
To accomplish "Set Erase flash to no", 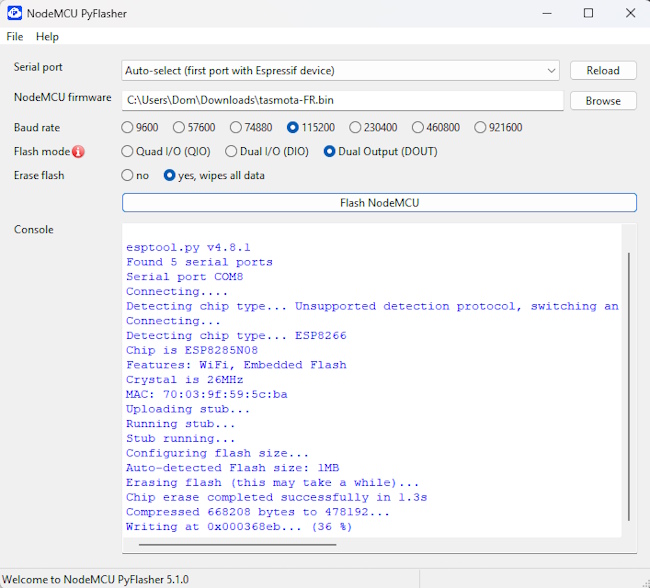I will point(135,175).
